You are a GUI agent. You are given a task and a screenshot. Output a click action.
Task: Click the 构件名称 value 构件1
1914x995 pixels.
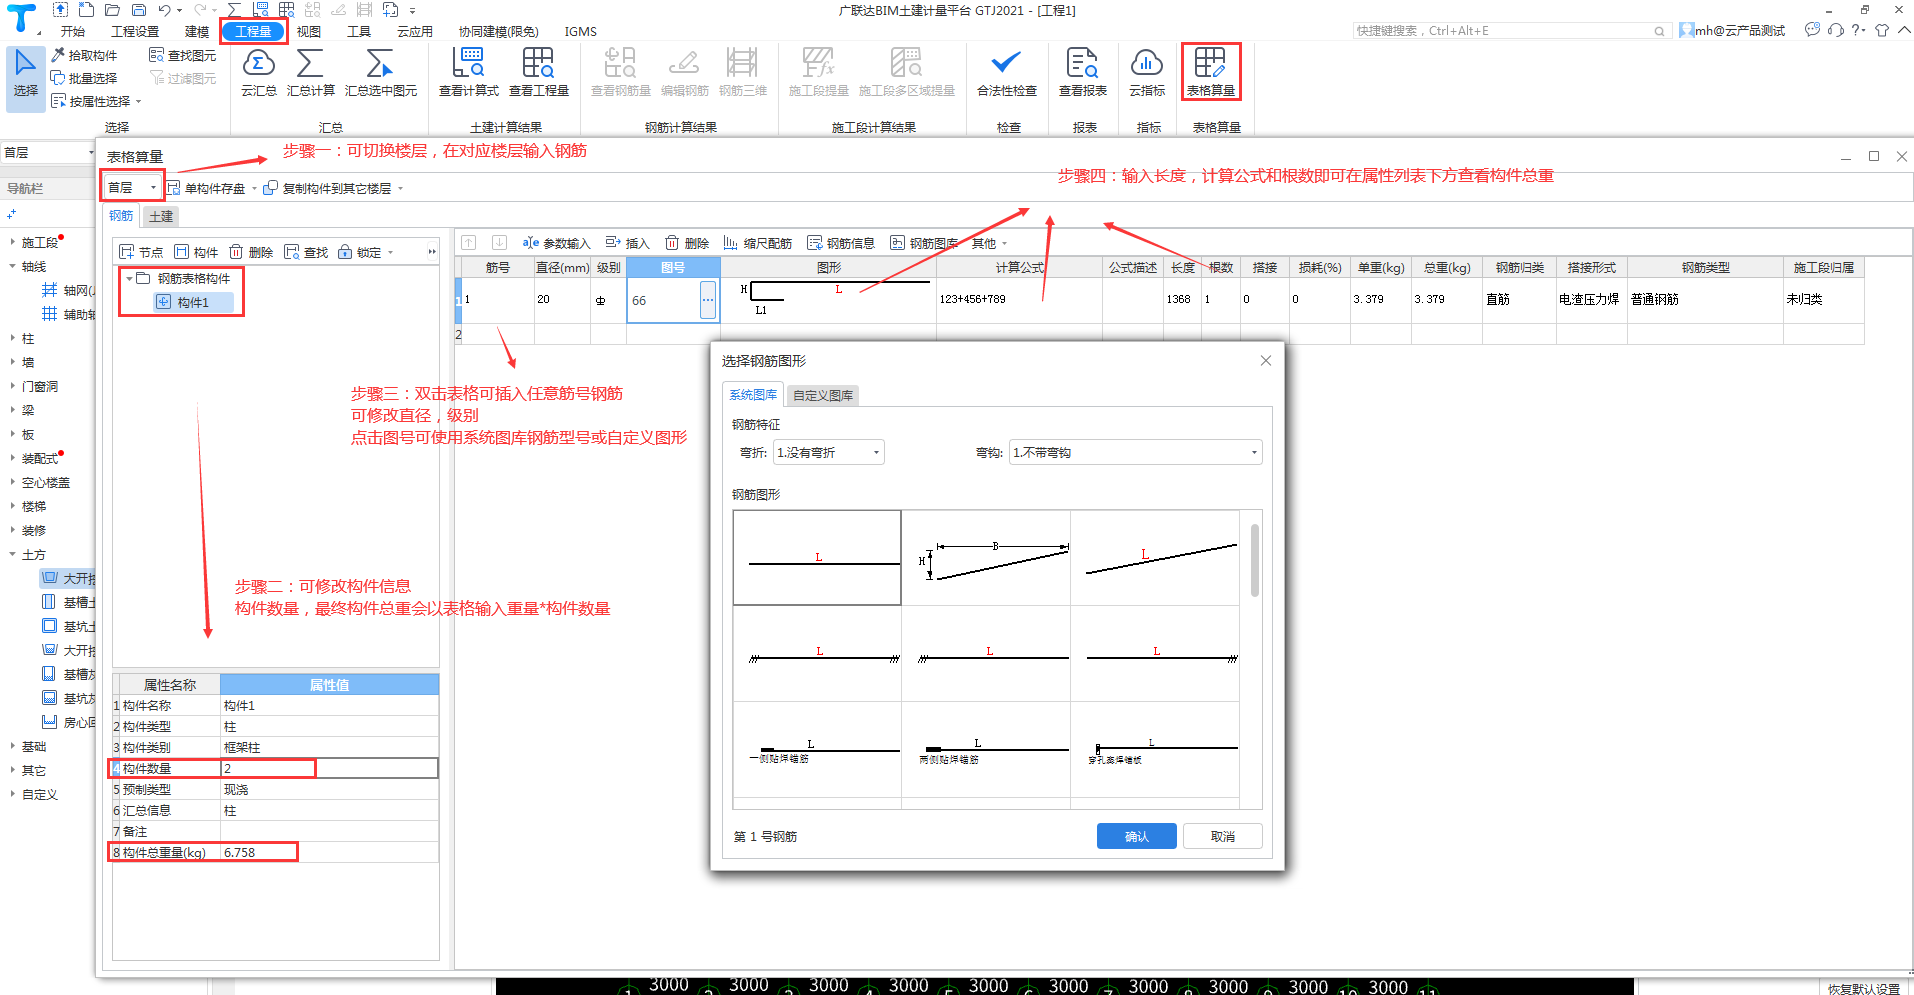point(329,705)
